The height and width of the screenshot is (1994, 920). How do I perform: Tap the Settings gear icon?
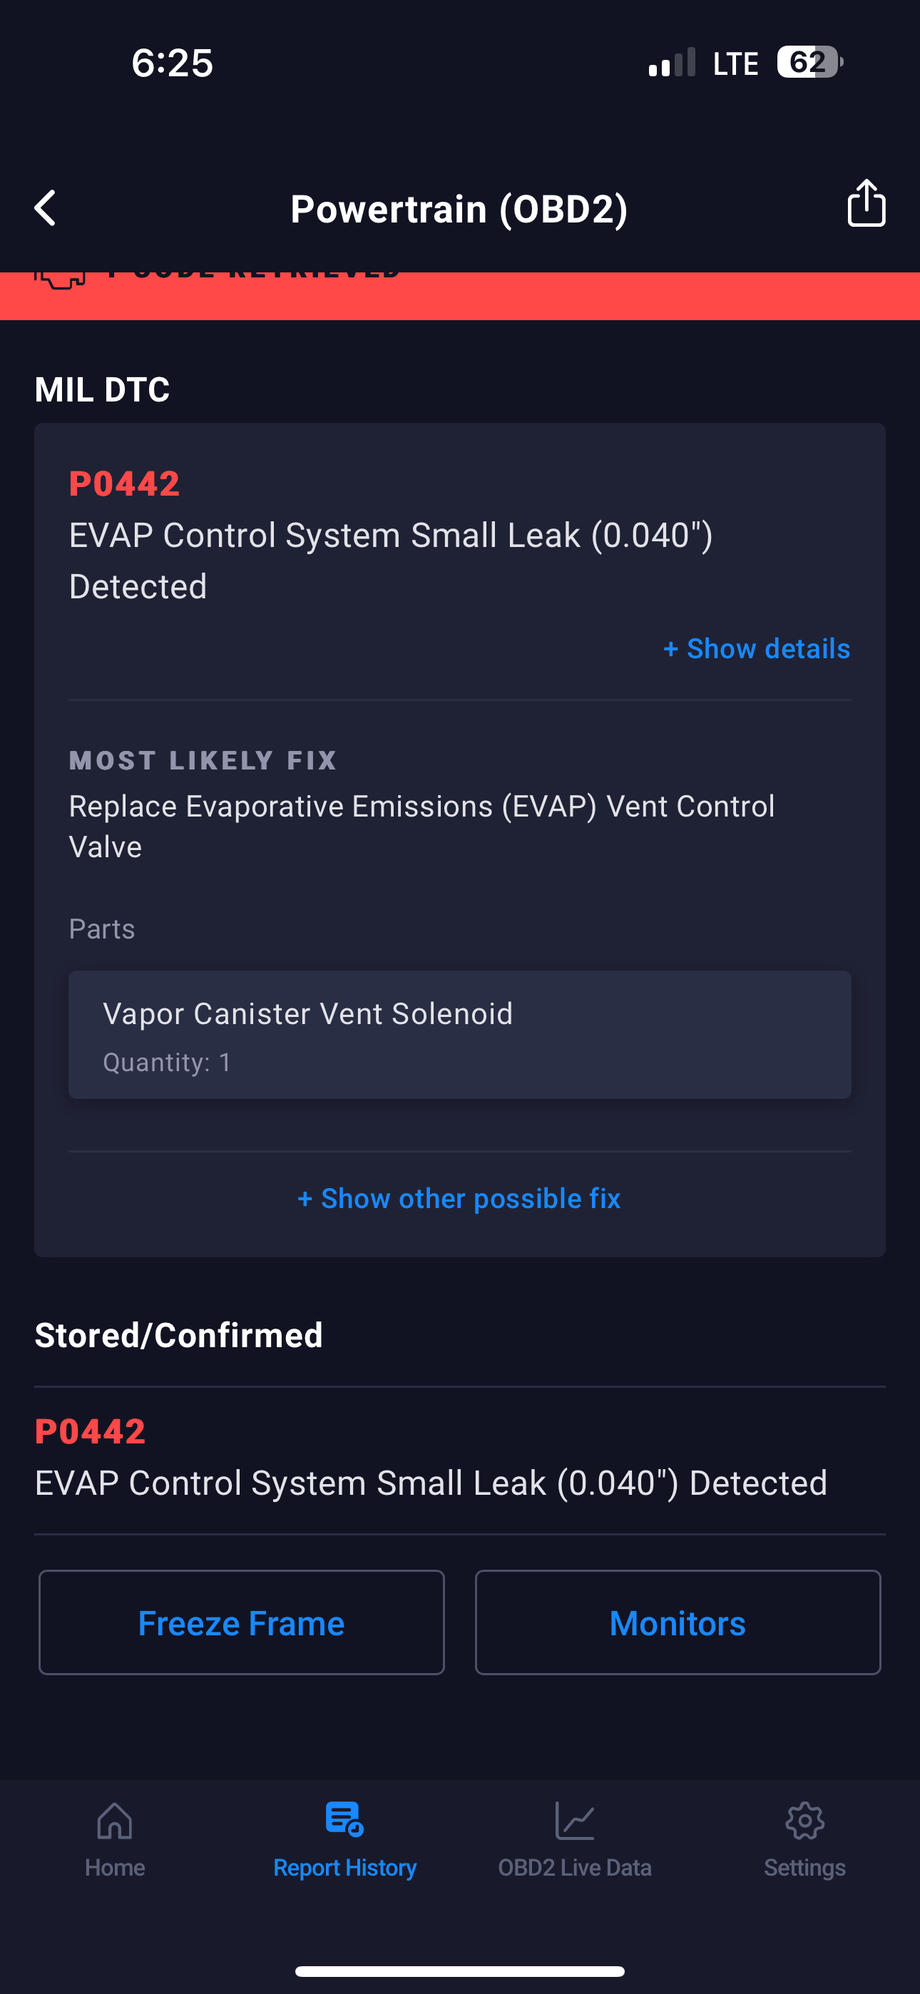click(x=805, y=1821)
